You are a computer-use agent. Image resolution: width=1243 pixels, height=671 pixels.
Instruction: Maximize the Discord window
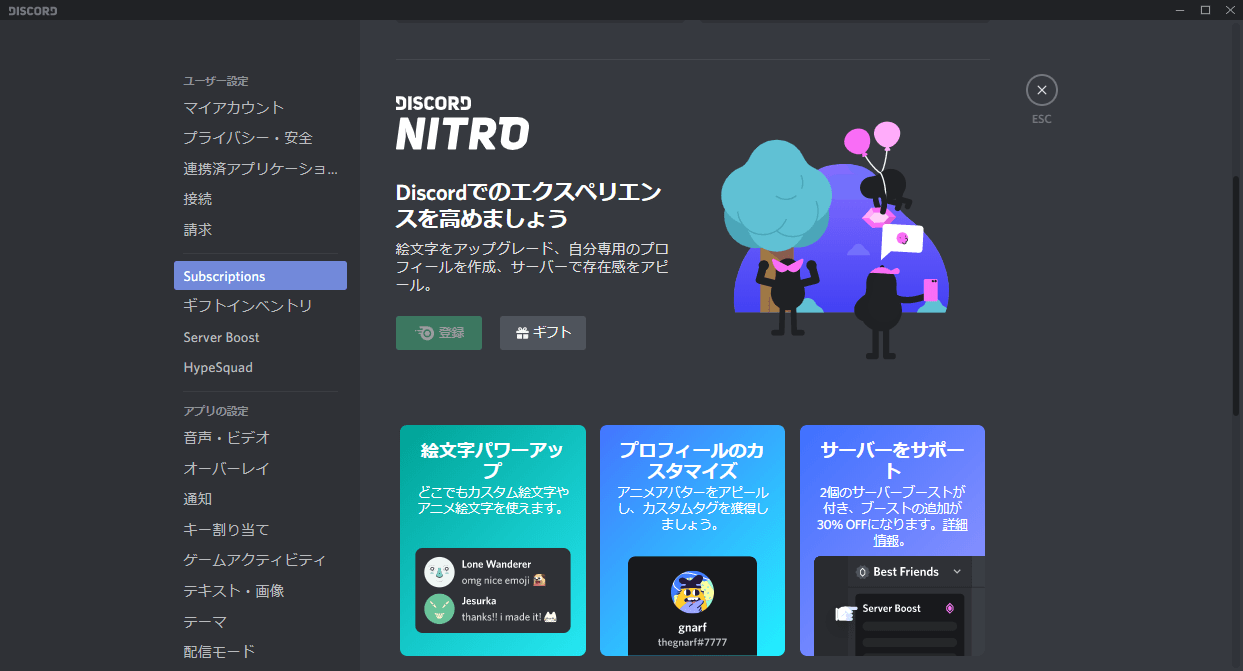pos(1205,10)
